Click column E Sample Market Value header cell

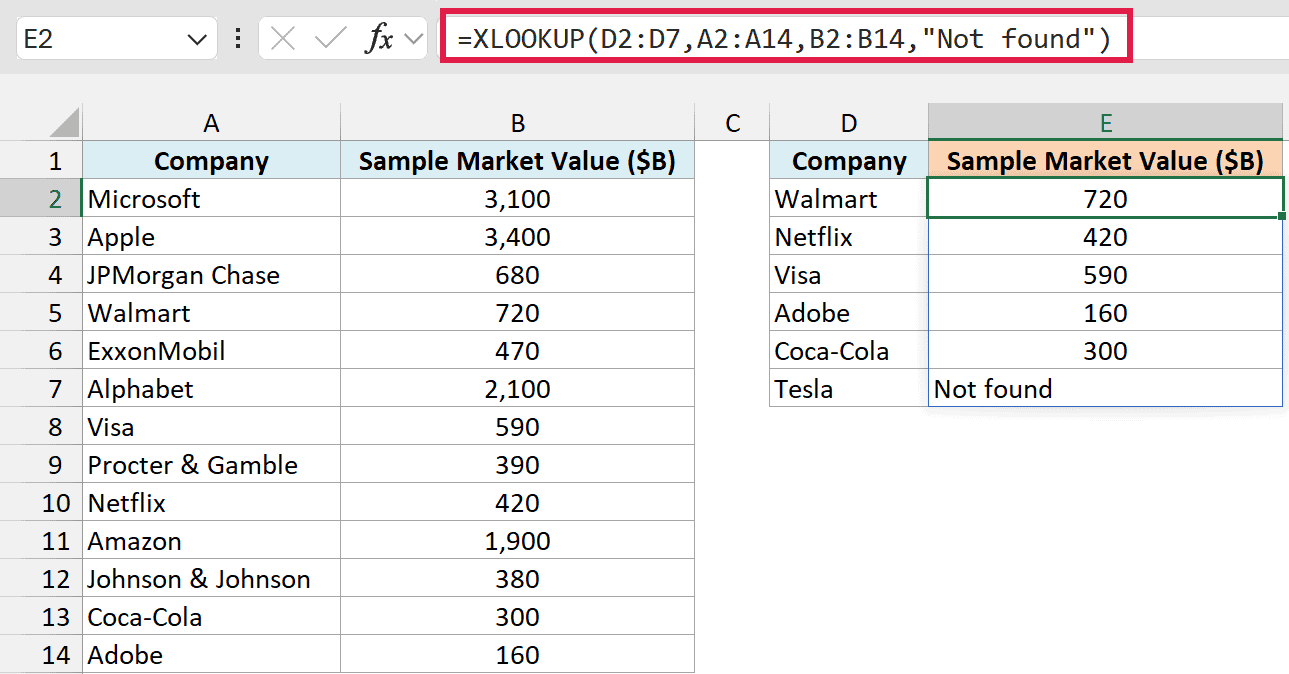click(1105, 161)
